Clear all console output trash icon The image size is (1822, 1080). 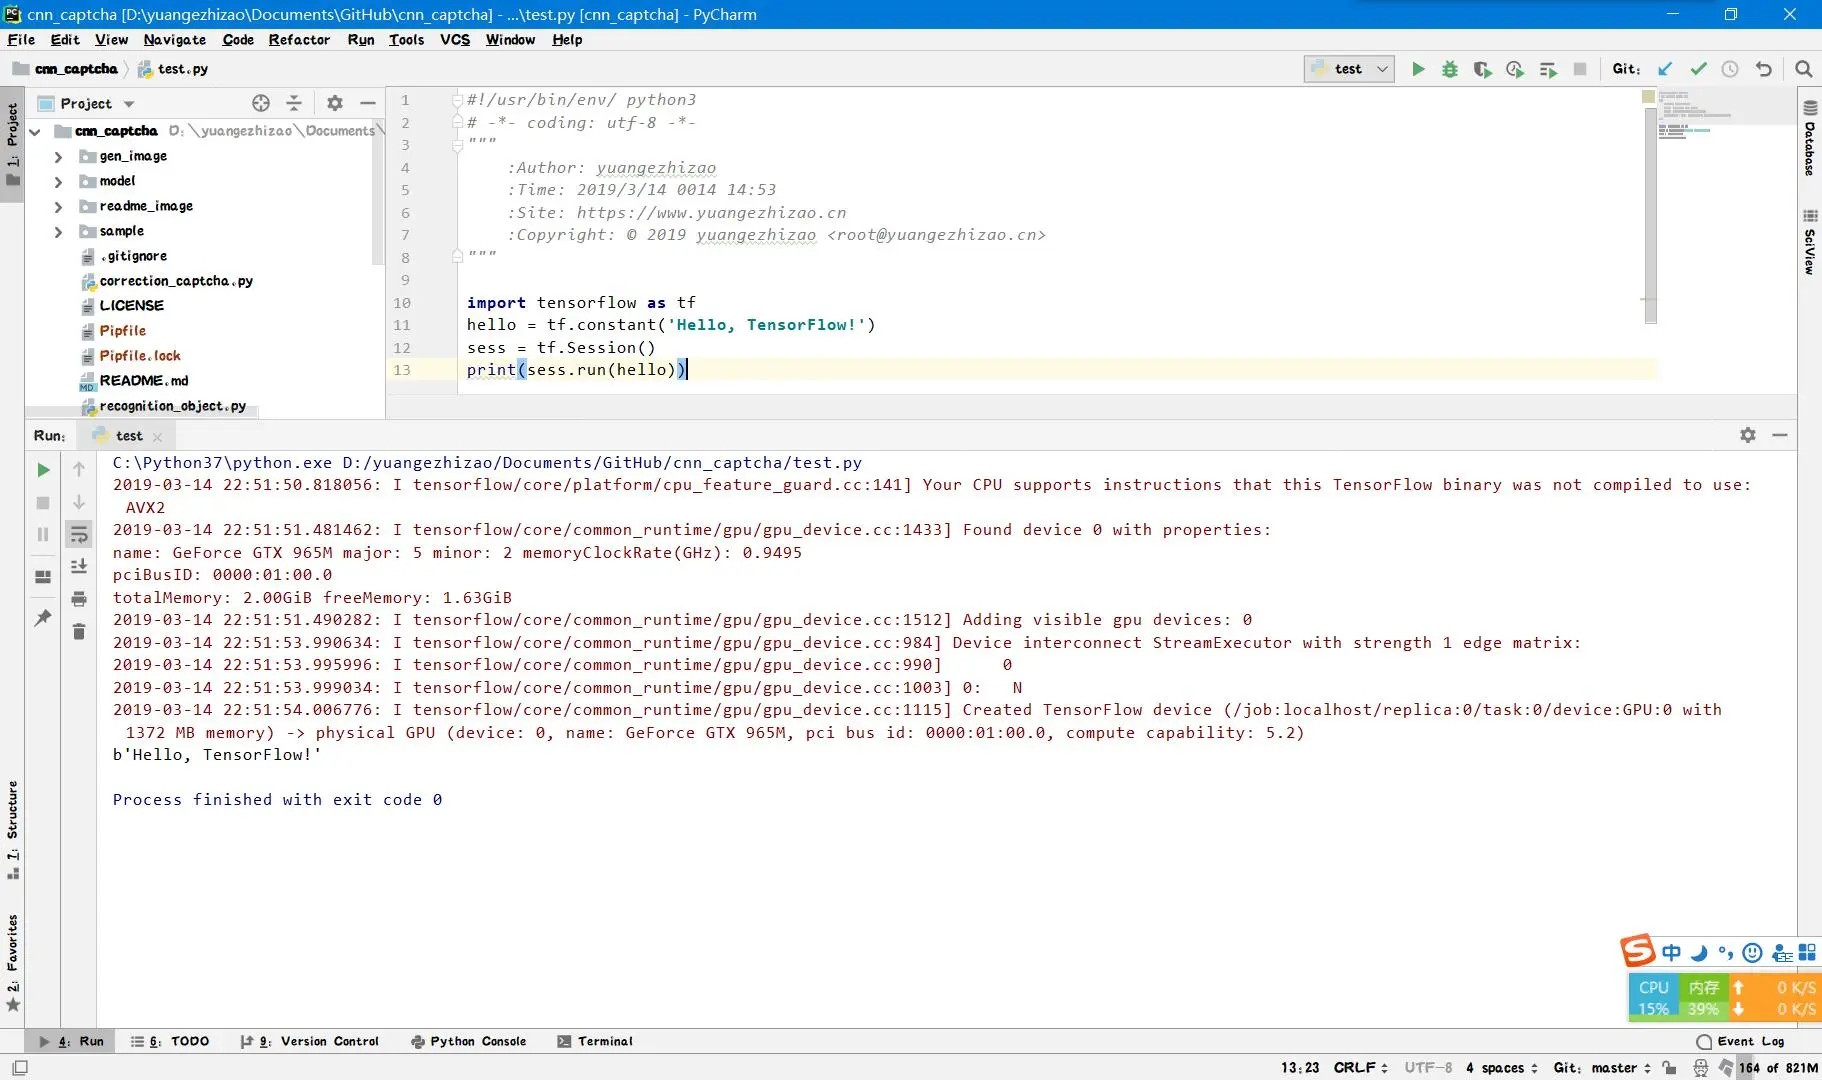(79, 632)
